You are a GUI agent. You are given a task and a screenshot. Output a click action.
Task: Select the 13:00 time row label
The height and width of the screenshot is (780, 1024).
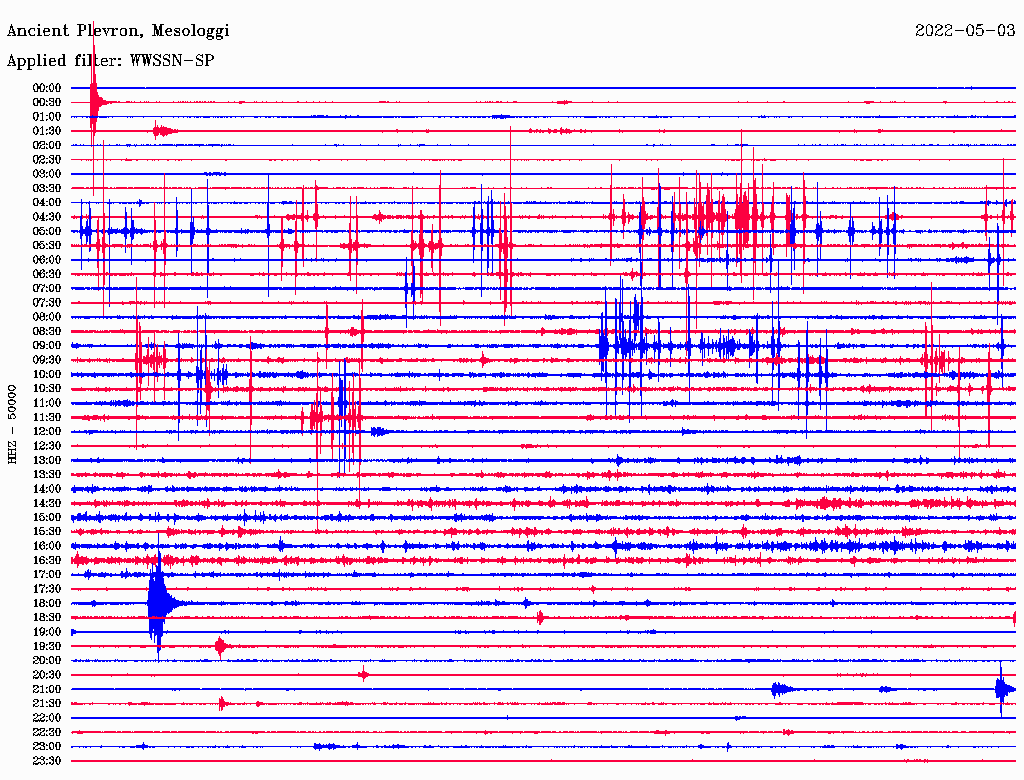pos(47,461)
